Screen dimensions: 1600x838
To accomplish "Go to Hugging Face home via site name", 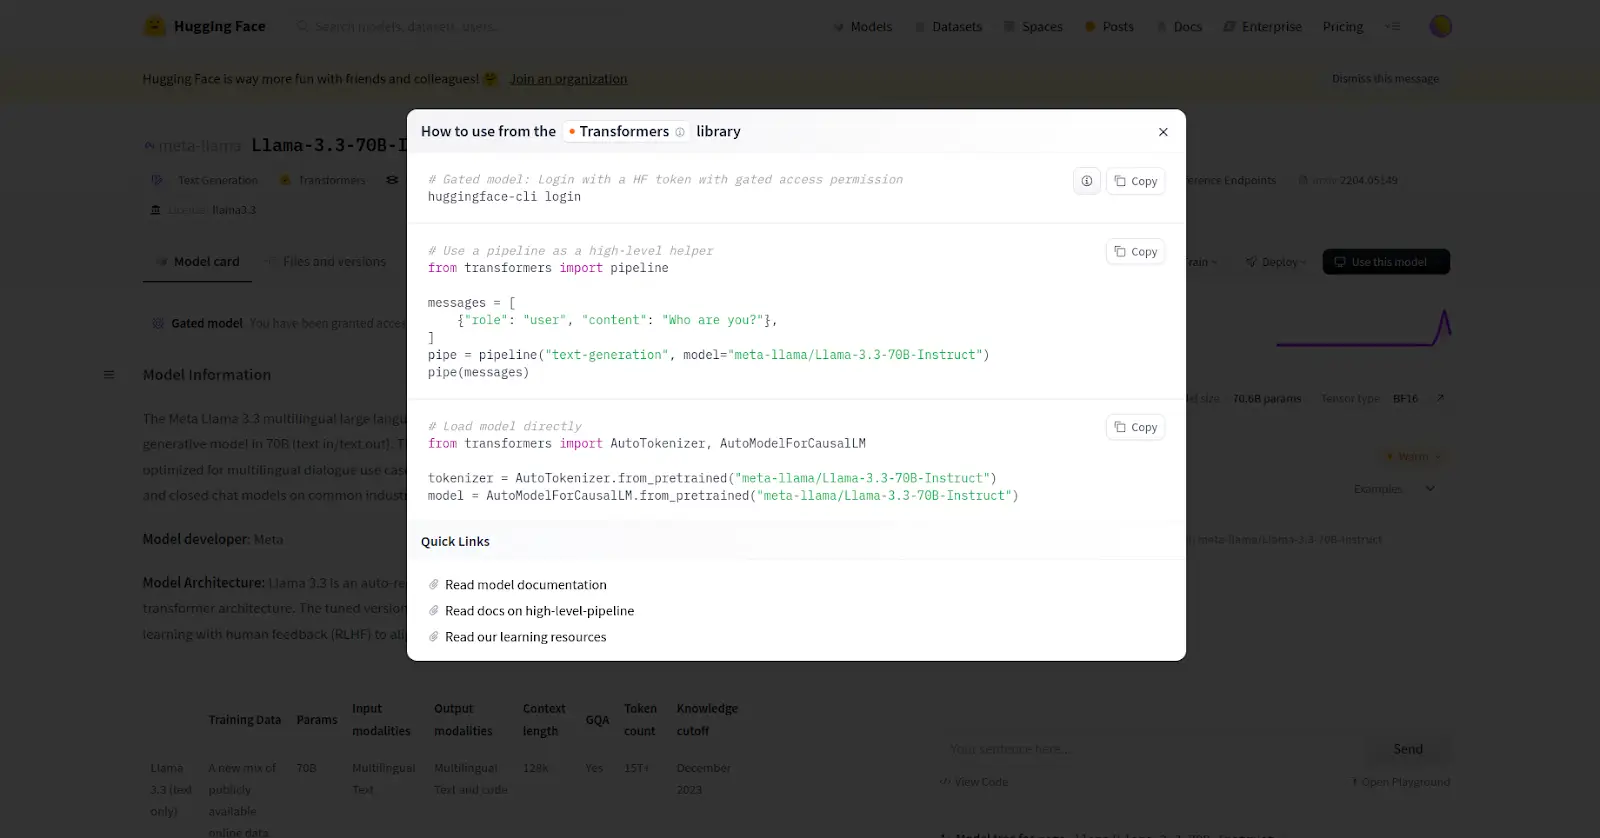I will pyautogui.click(x=220, y=26).
